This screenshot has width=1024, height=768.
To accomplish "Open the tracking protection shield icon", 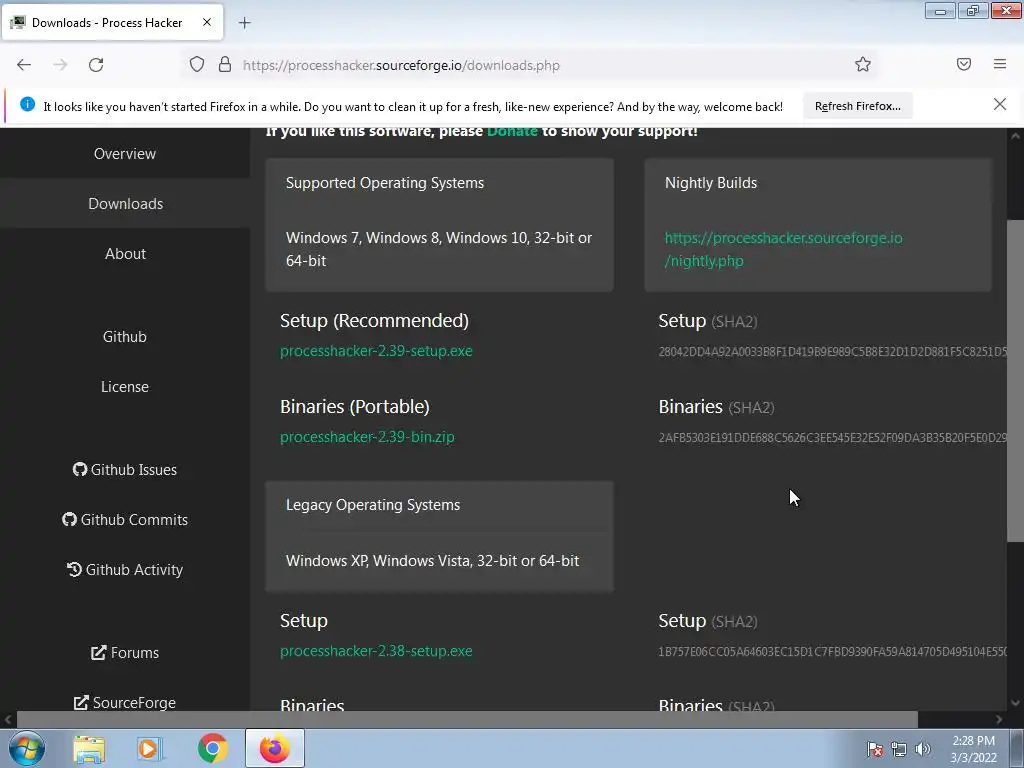I will click(x=197, y=65).
